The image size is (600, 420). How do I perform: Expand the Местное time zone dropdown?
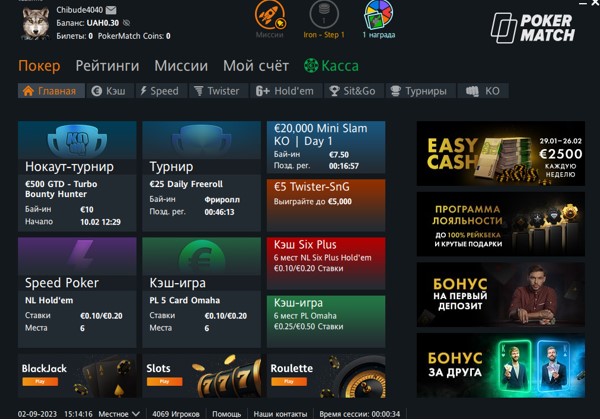[119, 414]
